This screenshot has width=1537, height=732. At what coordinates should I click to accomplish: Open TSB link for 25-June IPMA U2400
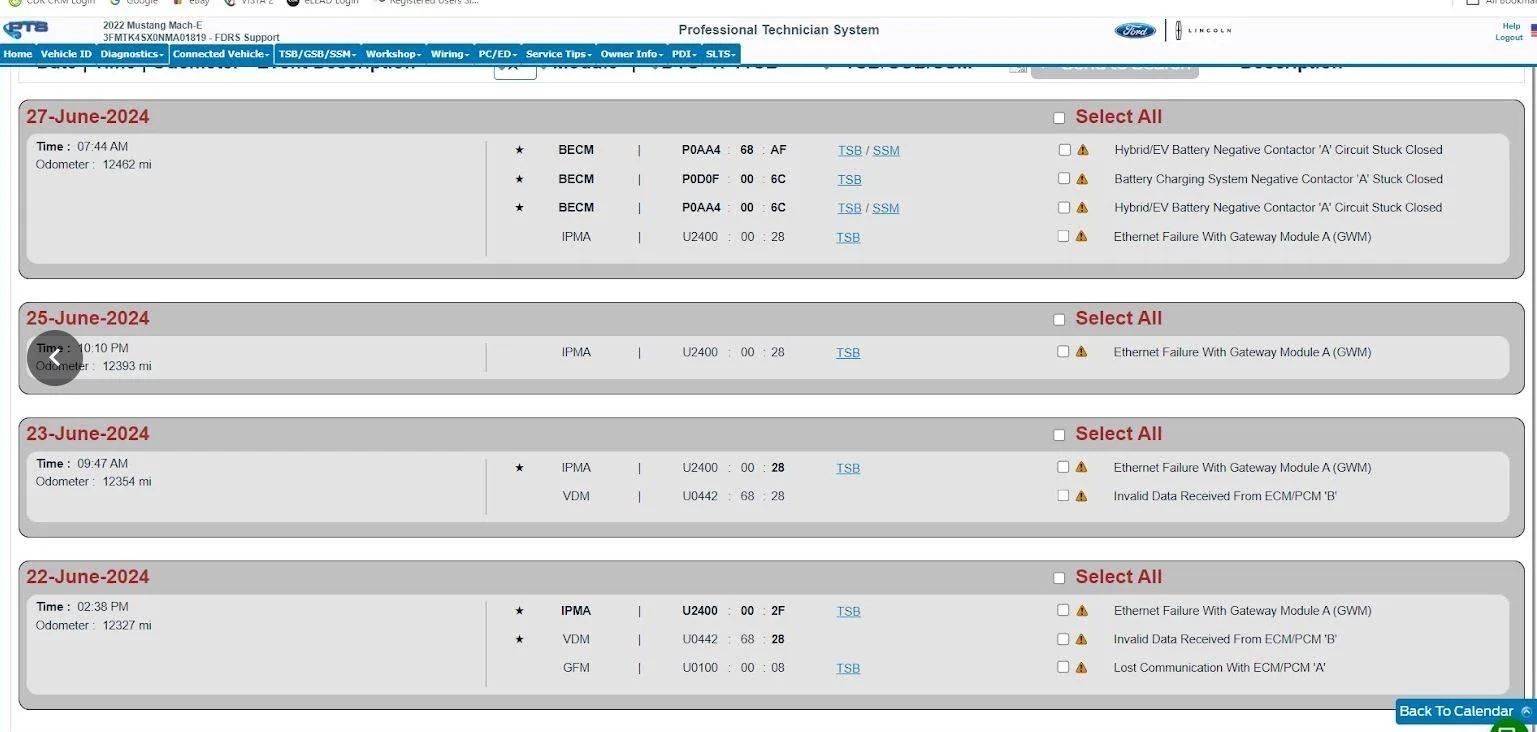coord(848,353)
